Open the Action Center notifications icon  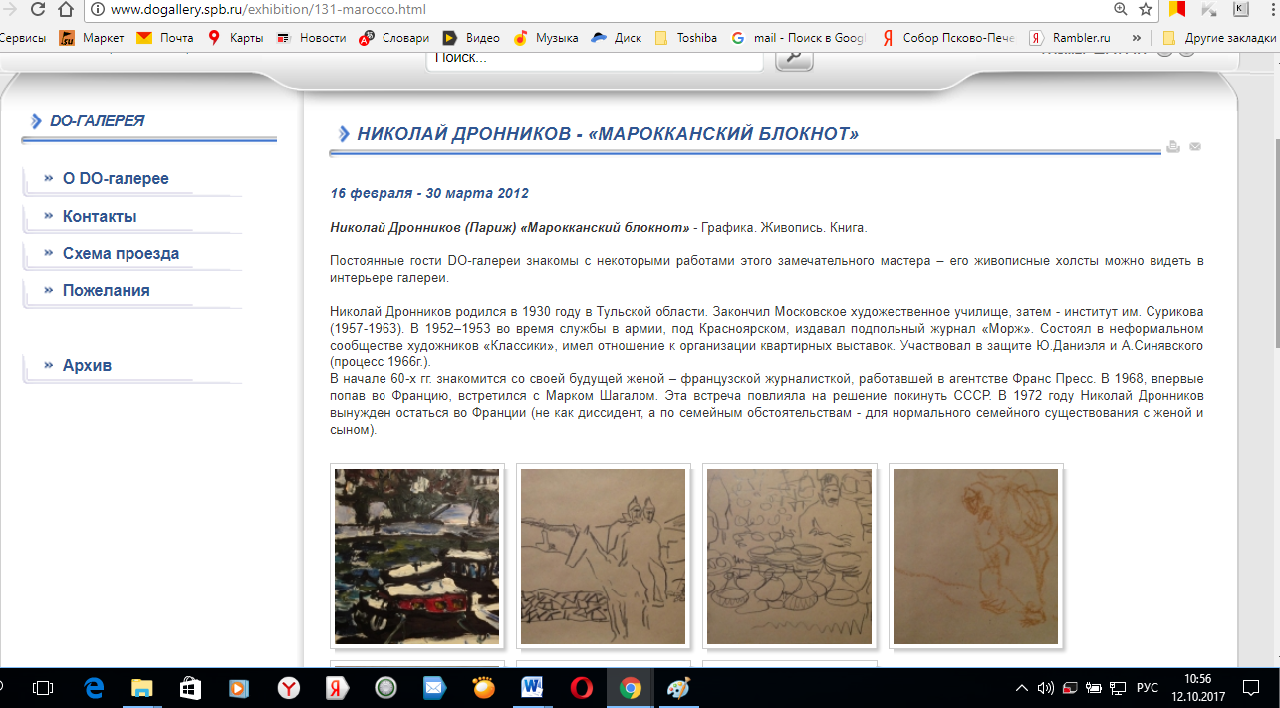click(x=1251, y=688)
